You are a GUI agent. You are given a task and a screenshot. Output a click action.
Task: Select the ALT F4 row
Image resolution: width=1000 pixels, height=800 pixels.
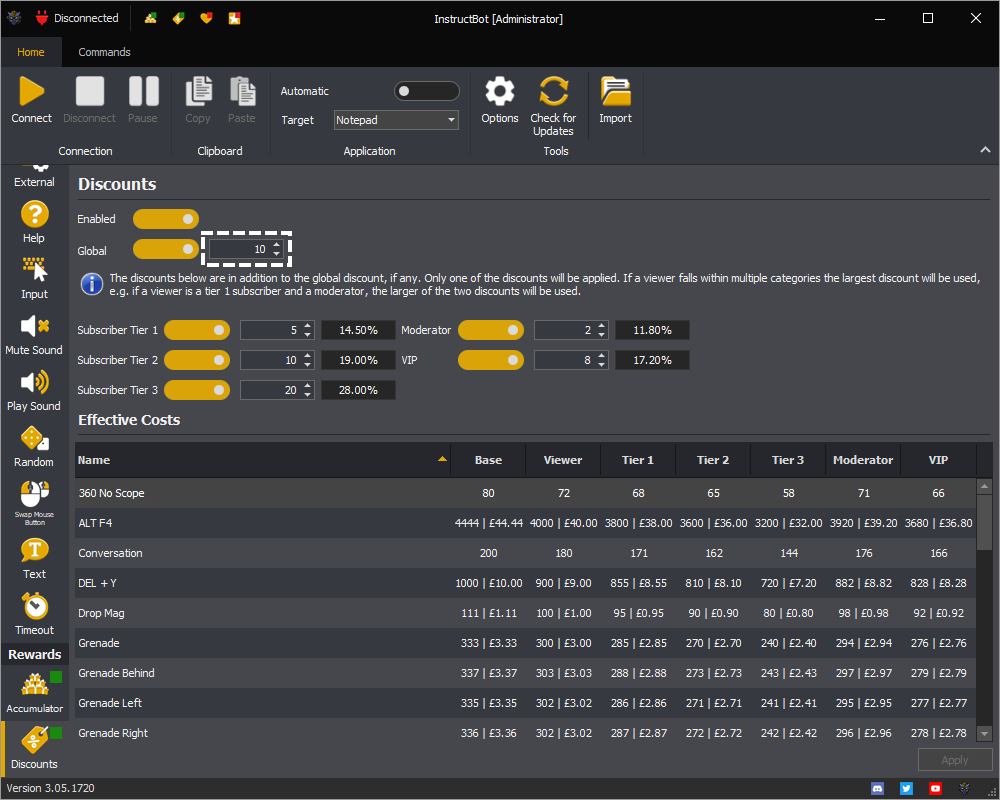tap(525, 523)
